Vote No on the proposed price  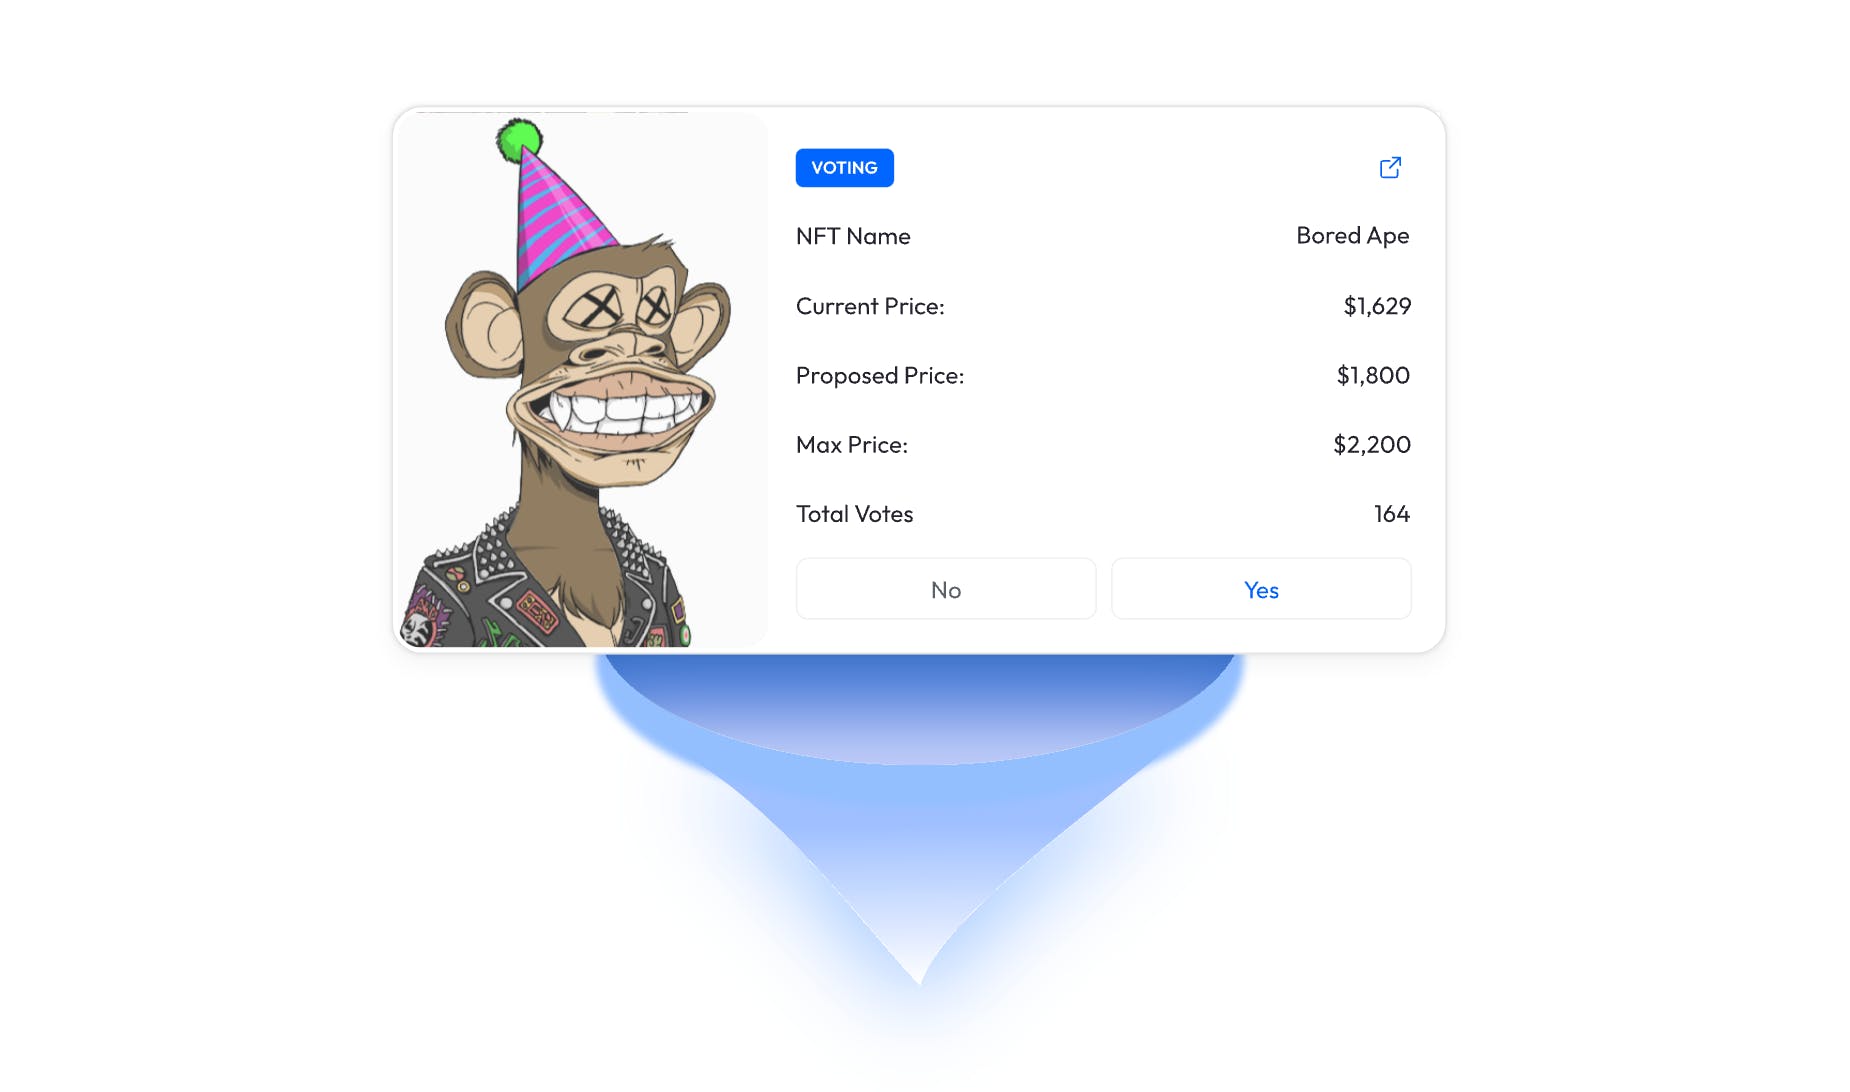click(946, 589)
